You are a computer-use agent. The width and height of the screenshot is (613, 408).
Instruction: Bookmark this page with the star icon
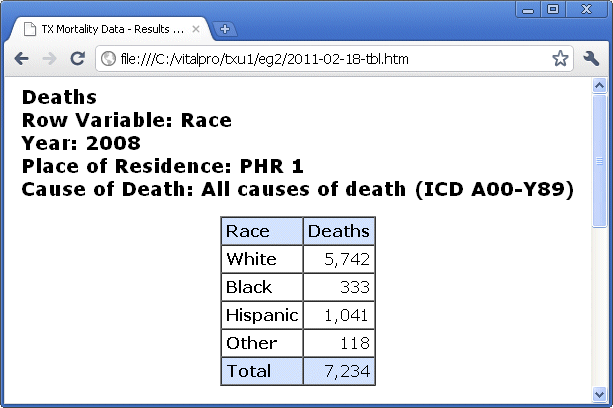pos(560,59)
